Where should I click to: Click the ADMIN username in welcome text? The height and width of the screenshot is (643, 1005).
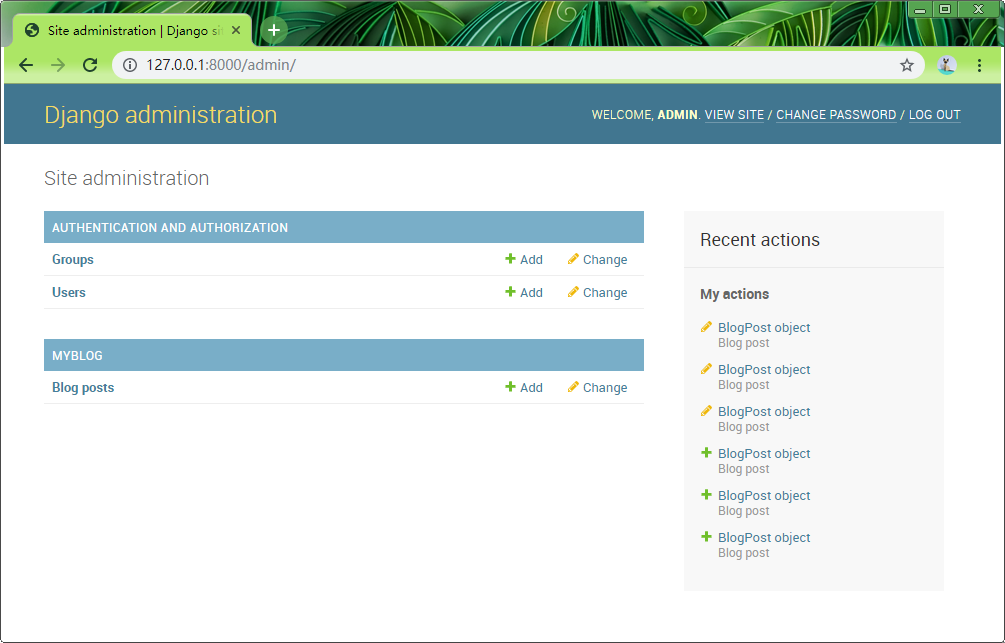click(x=677, y=115)
